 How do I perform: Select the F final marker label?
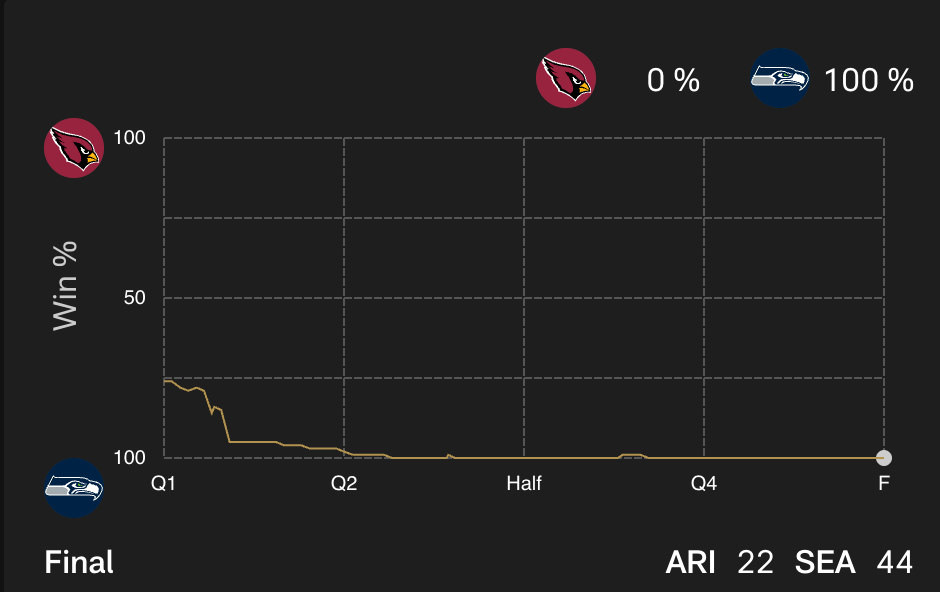coord(884,484)
